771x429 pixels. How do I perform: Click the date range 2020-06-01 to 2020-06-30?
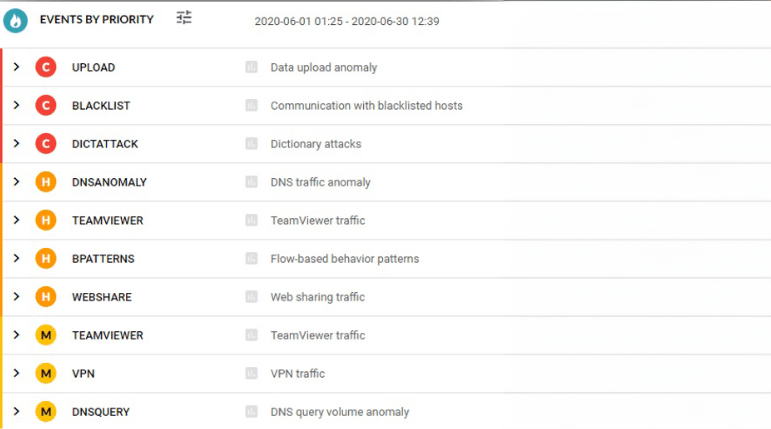(x=347, y=21)
